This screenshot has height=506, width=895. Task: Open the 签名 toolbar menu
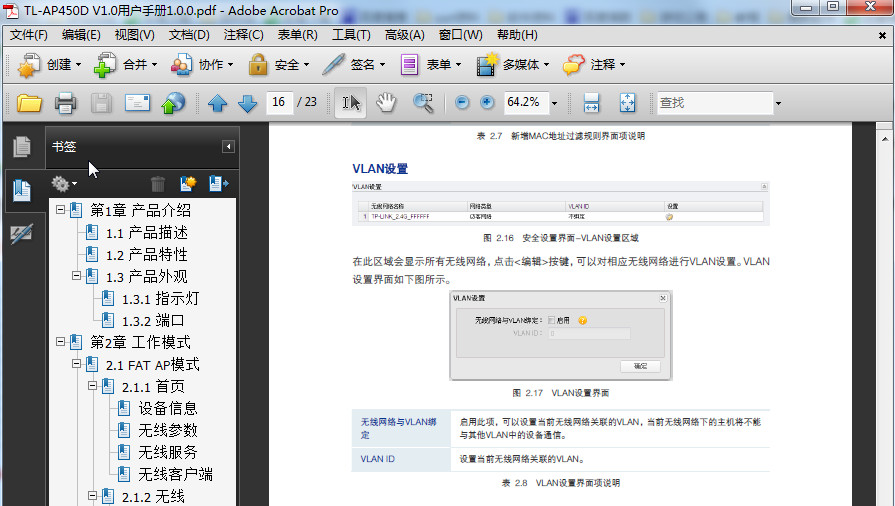point(354,65)
